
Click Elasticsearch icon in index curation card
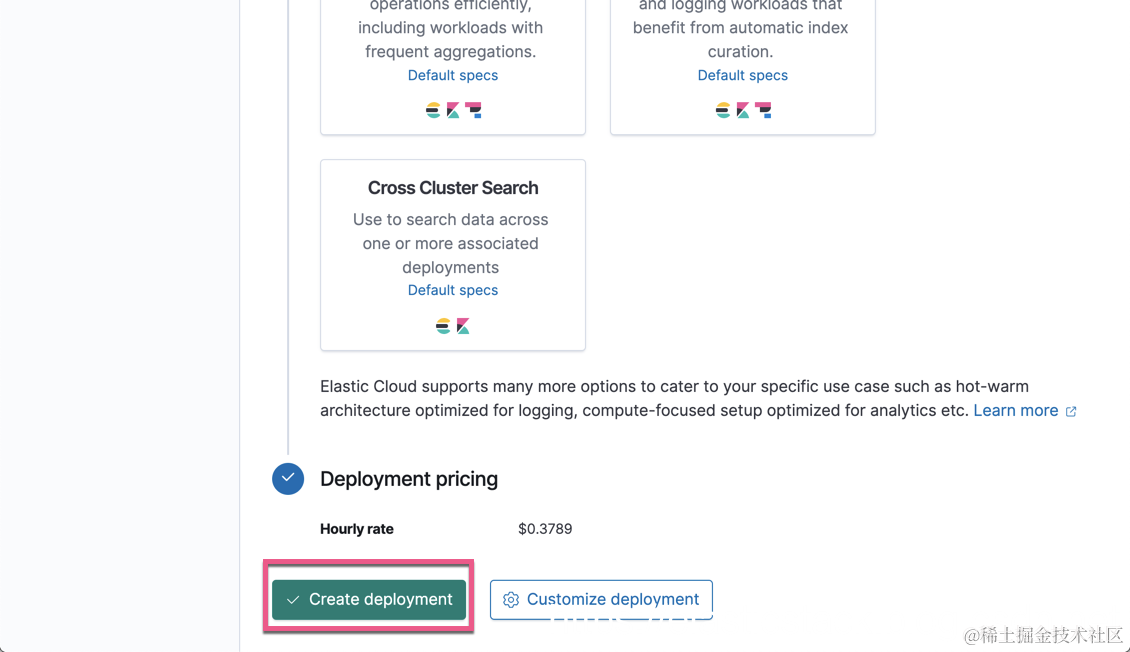[723, 110]
